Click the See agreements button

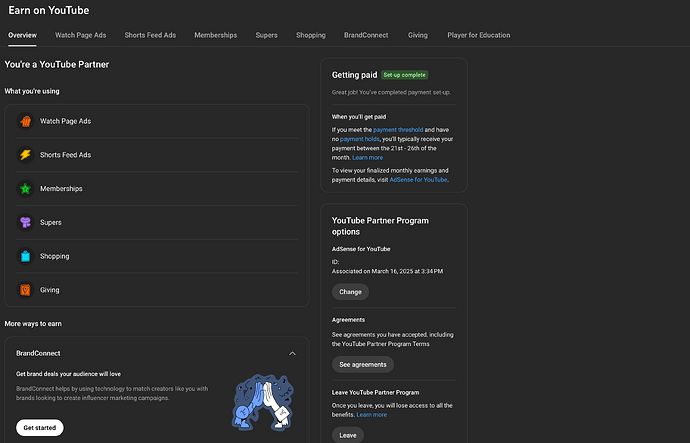[363, 364]
